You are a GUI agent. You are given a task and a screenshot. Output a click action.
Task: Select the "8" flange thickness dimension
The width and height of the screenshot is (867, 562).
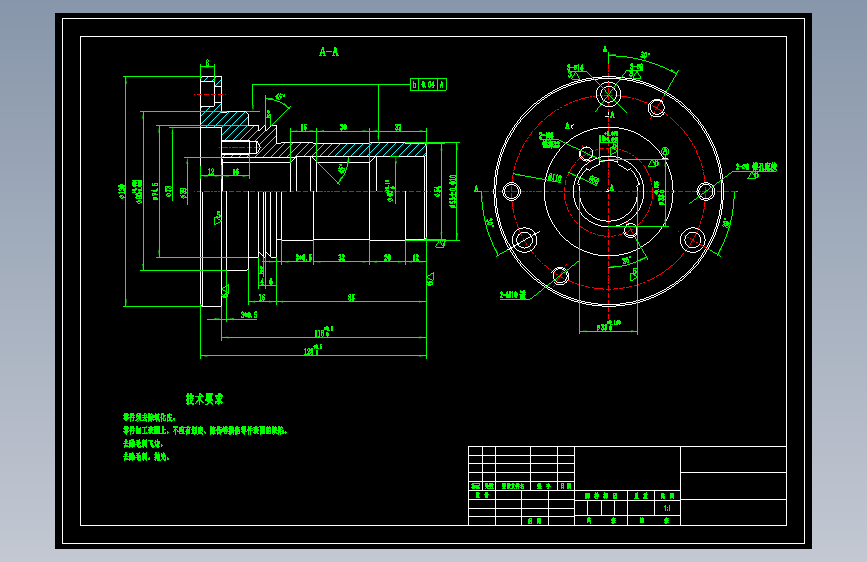[x=207, y=64]
